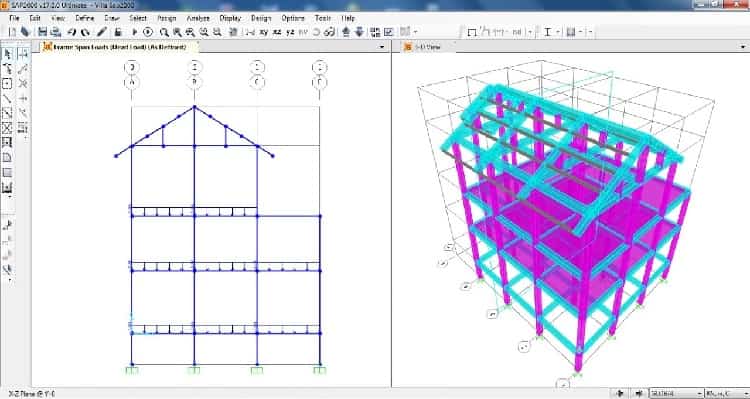The width and height of the screenshot is (750, 399).
Task: Switch to the xy plane view
Action: coord(264,32)
